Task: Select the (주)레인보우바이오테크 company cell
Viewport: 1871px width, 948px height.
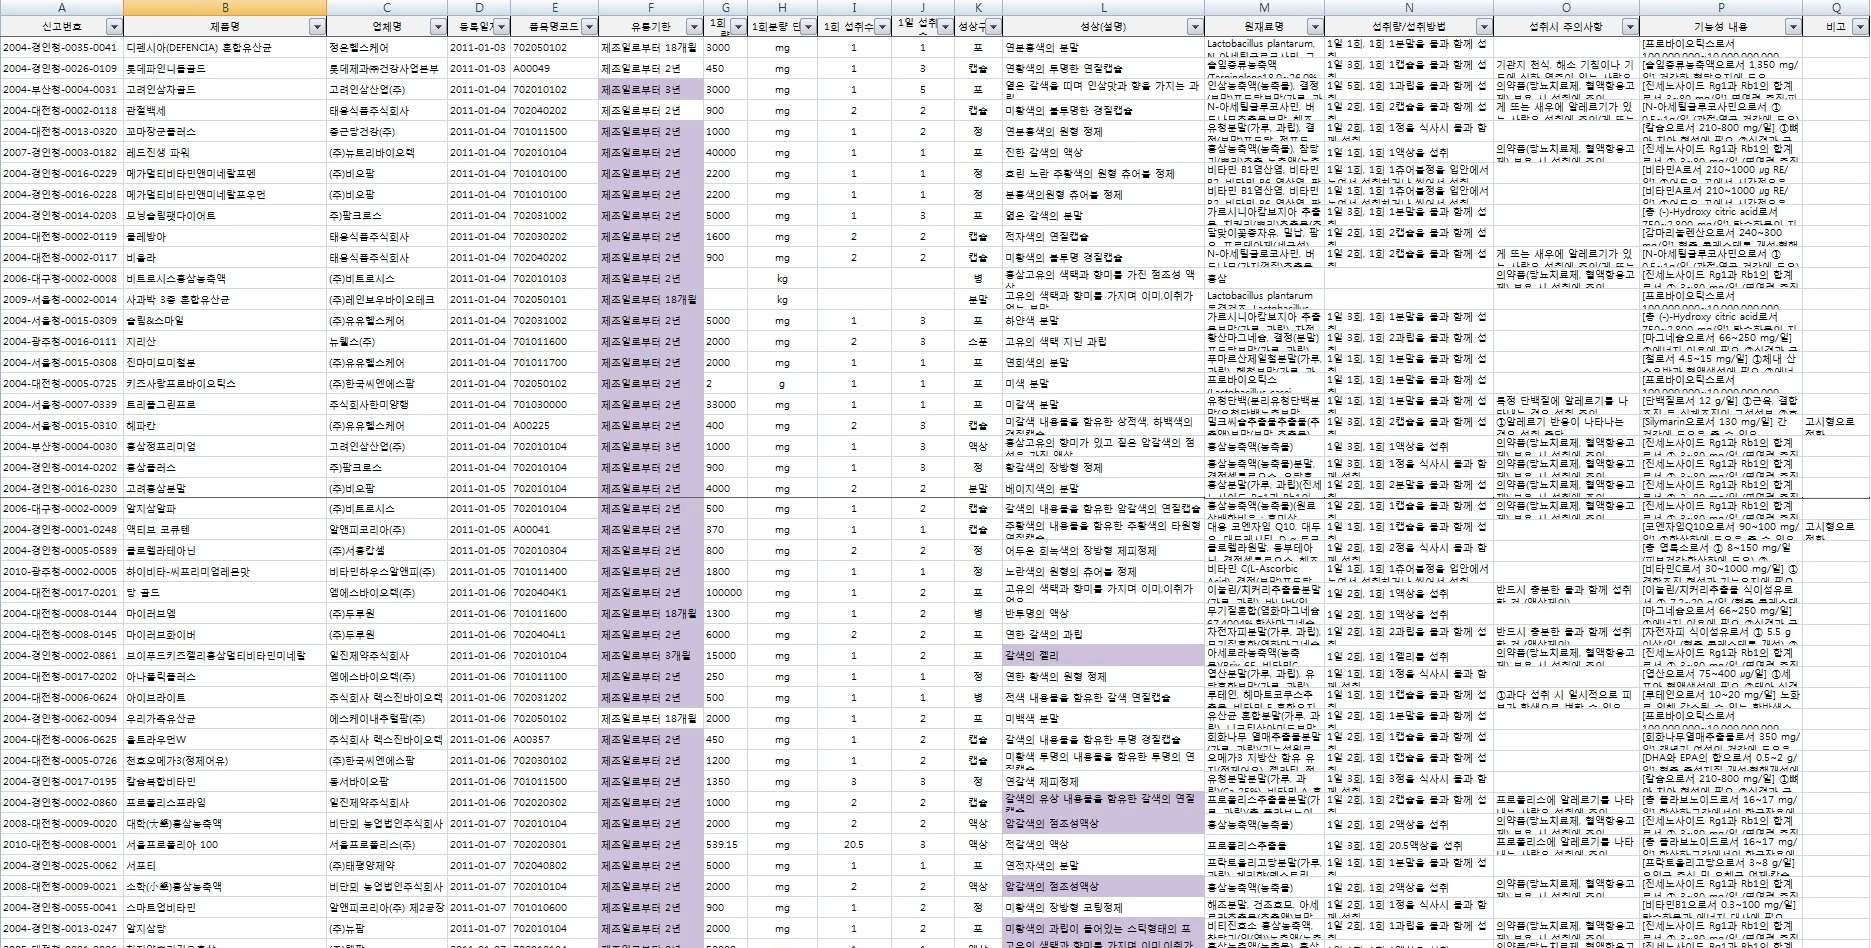Action: [x=387, y=299]
